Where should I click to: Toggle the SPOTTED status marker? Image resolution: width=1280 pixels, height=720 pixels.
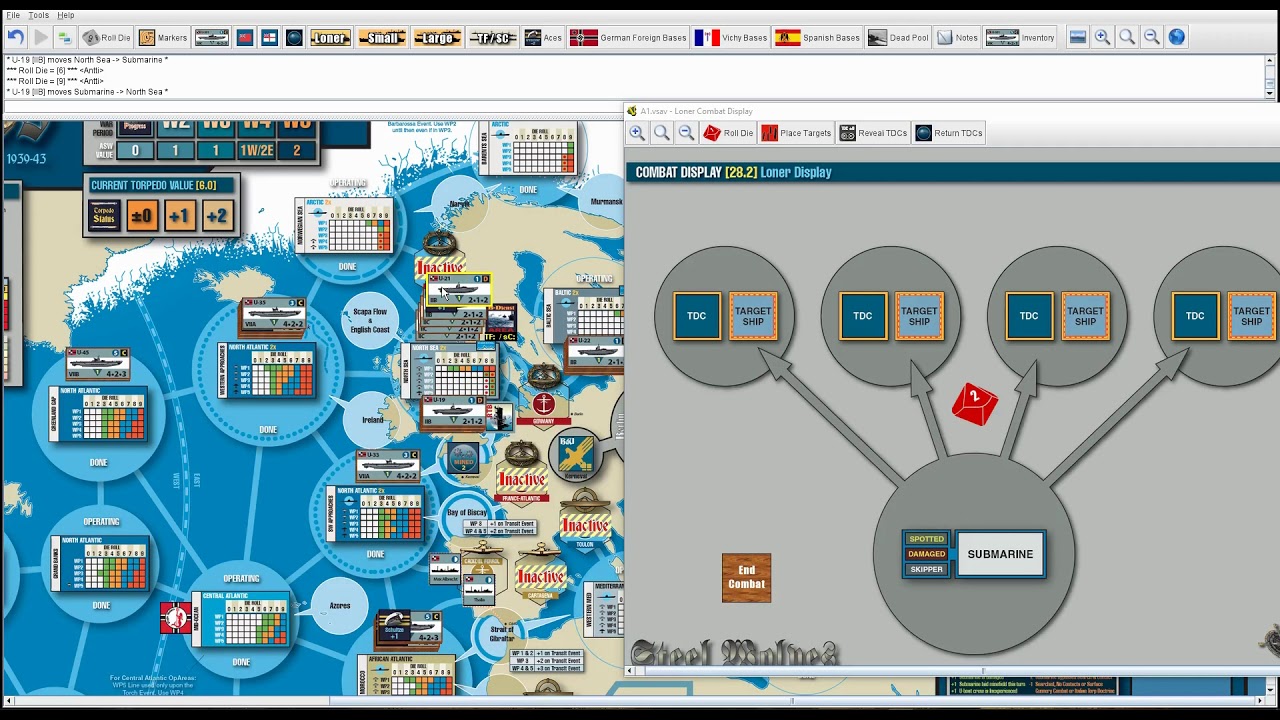[926, 539]
